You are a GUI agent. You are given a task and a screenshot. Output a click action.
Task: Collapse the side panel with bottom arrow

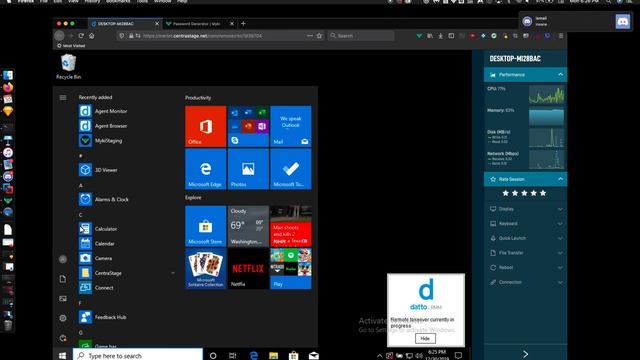(x=525, y=354)
